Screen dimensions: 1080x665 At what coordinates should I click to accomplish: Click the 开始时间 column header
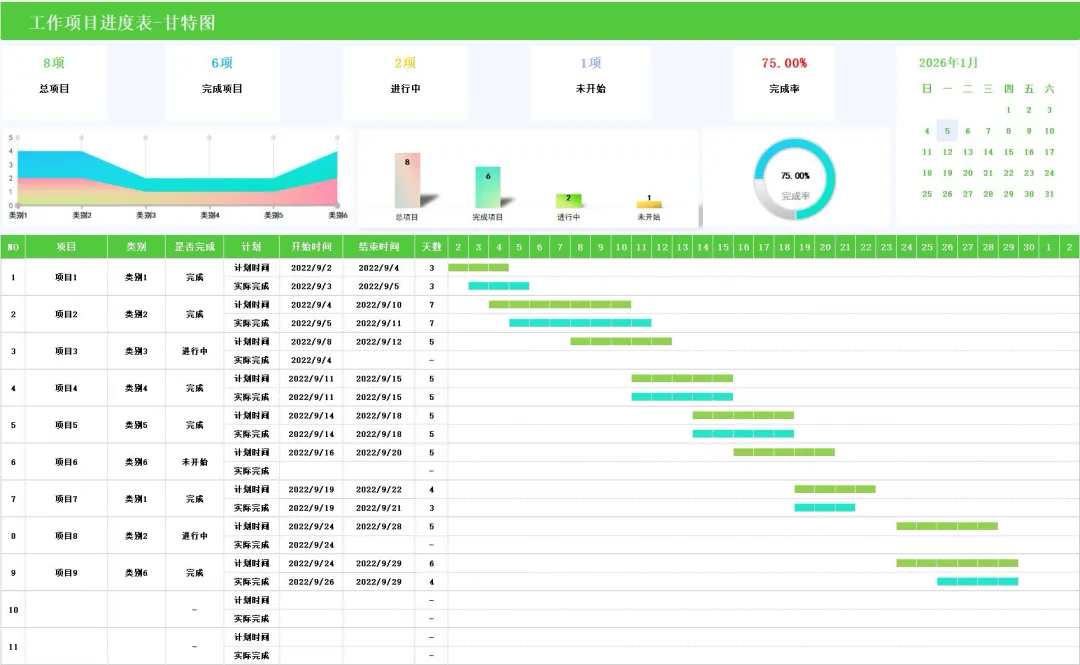311,247
